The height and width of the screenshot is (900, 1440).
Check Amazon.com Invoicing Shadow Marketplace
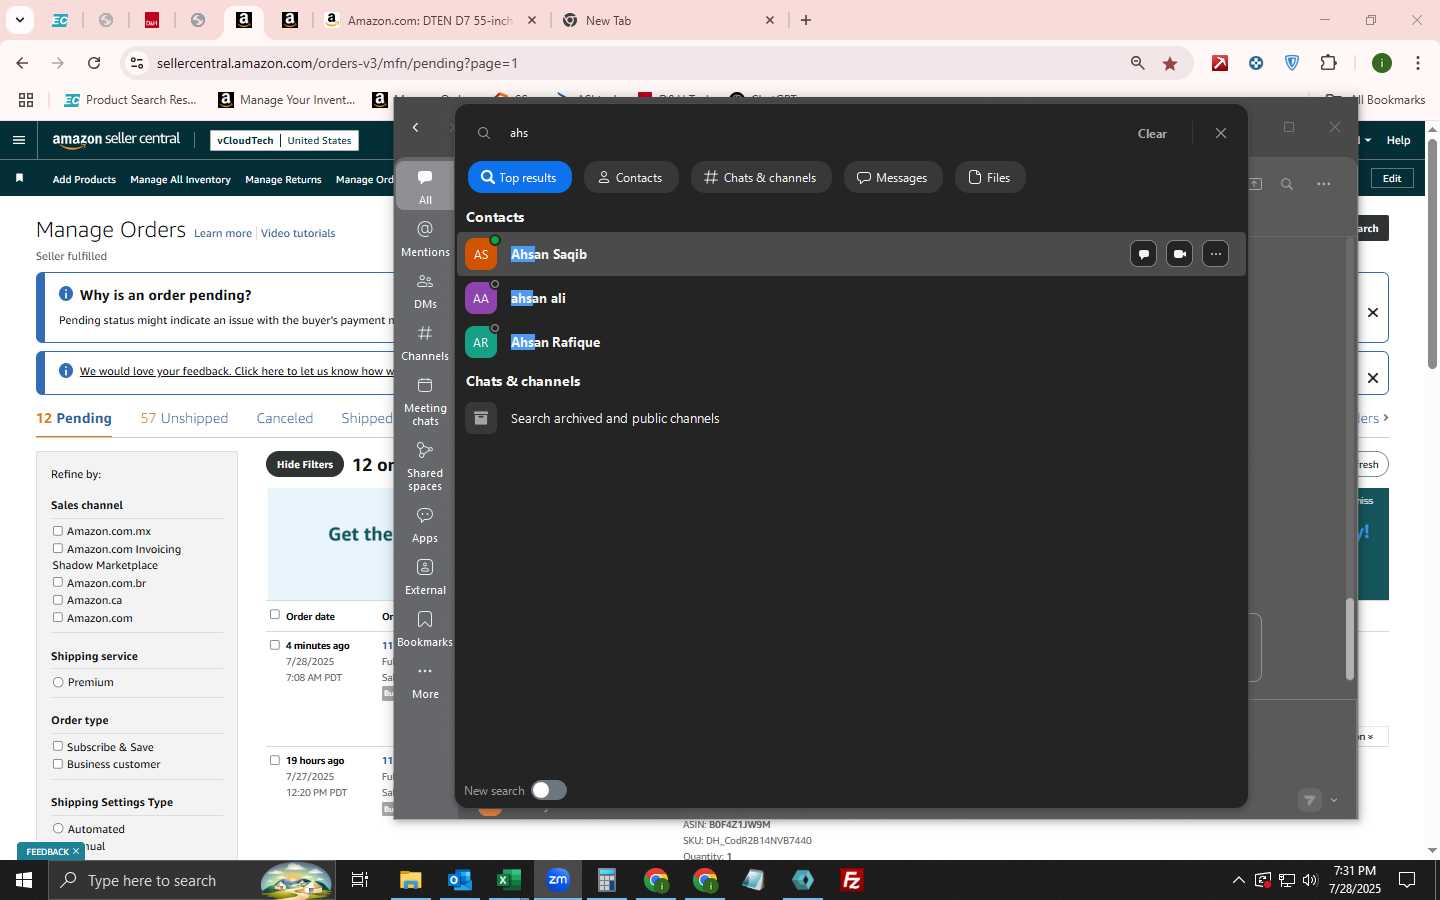point(58,549)
